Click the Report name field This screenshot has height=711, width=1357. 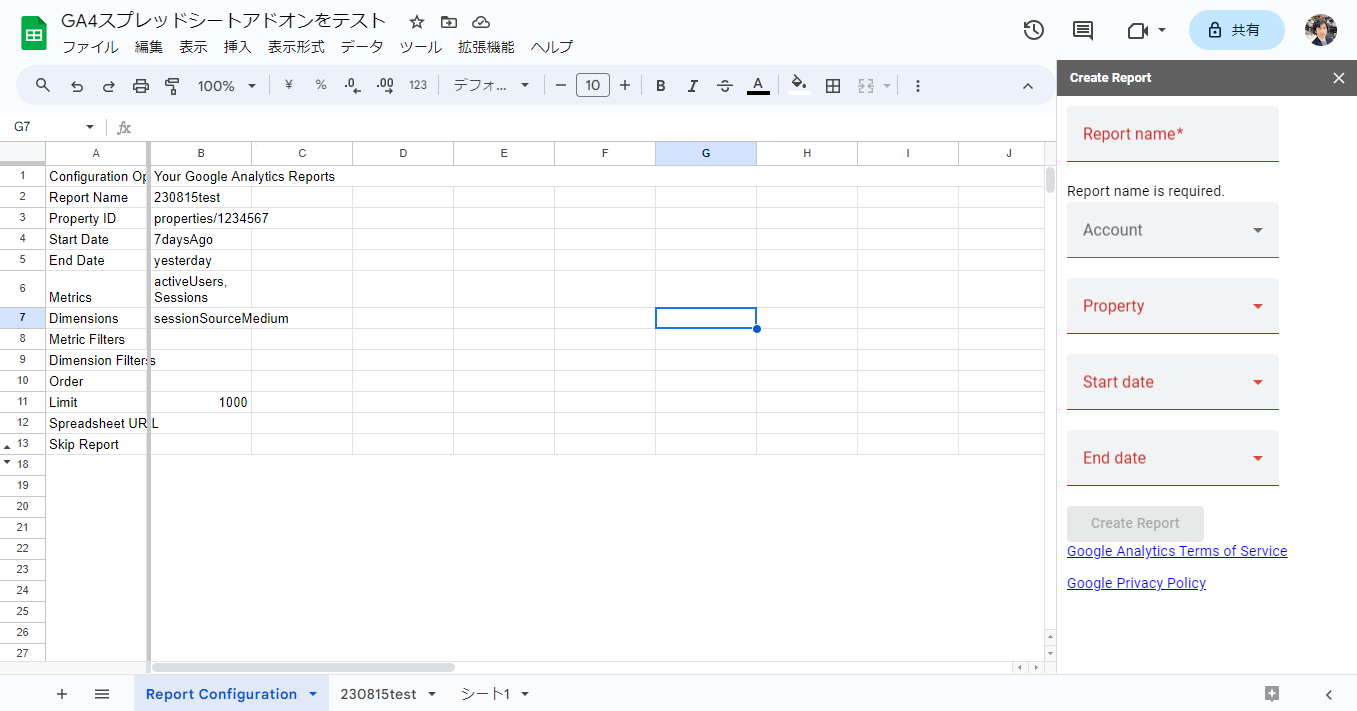pos(1173,134)
